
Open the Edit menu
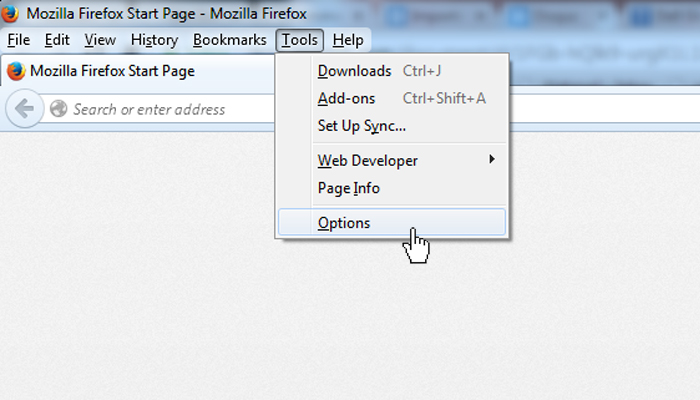coord(57,40)
